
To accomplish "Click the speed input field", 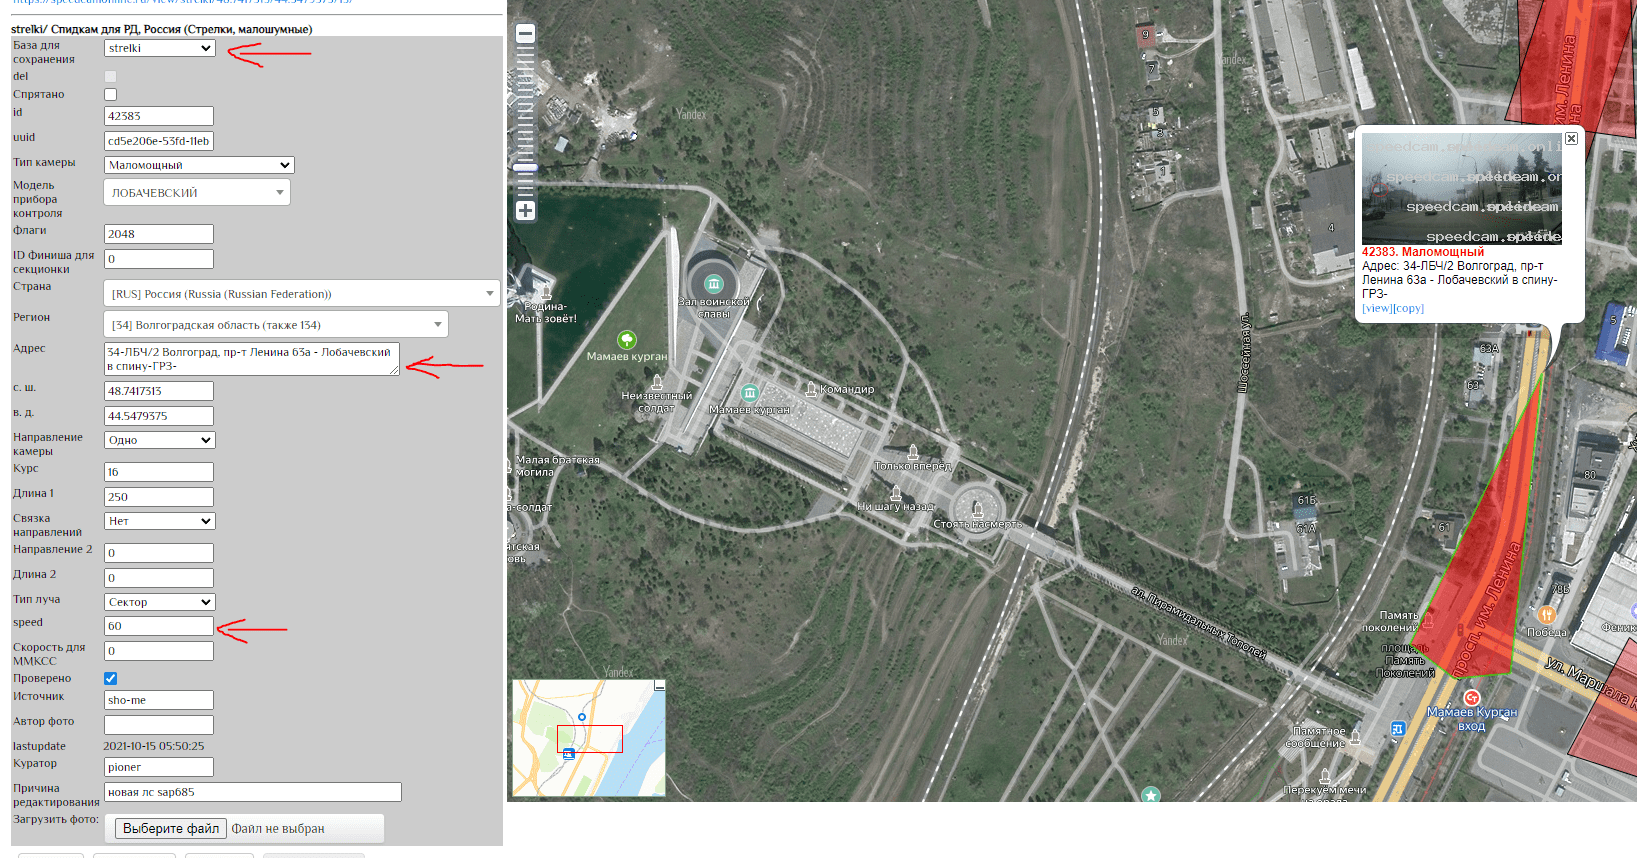I will pyautogui.click(x=159, y=626).
